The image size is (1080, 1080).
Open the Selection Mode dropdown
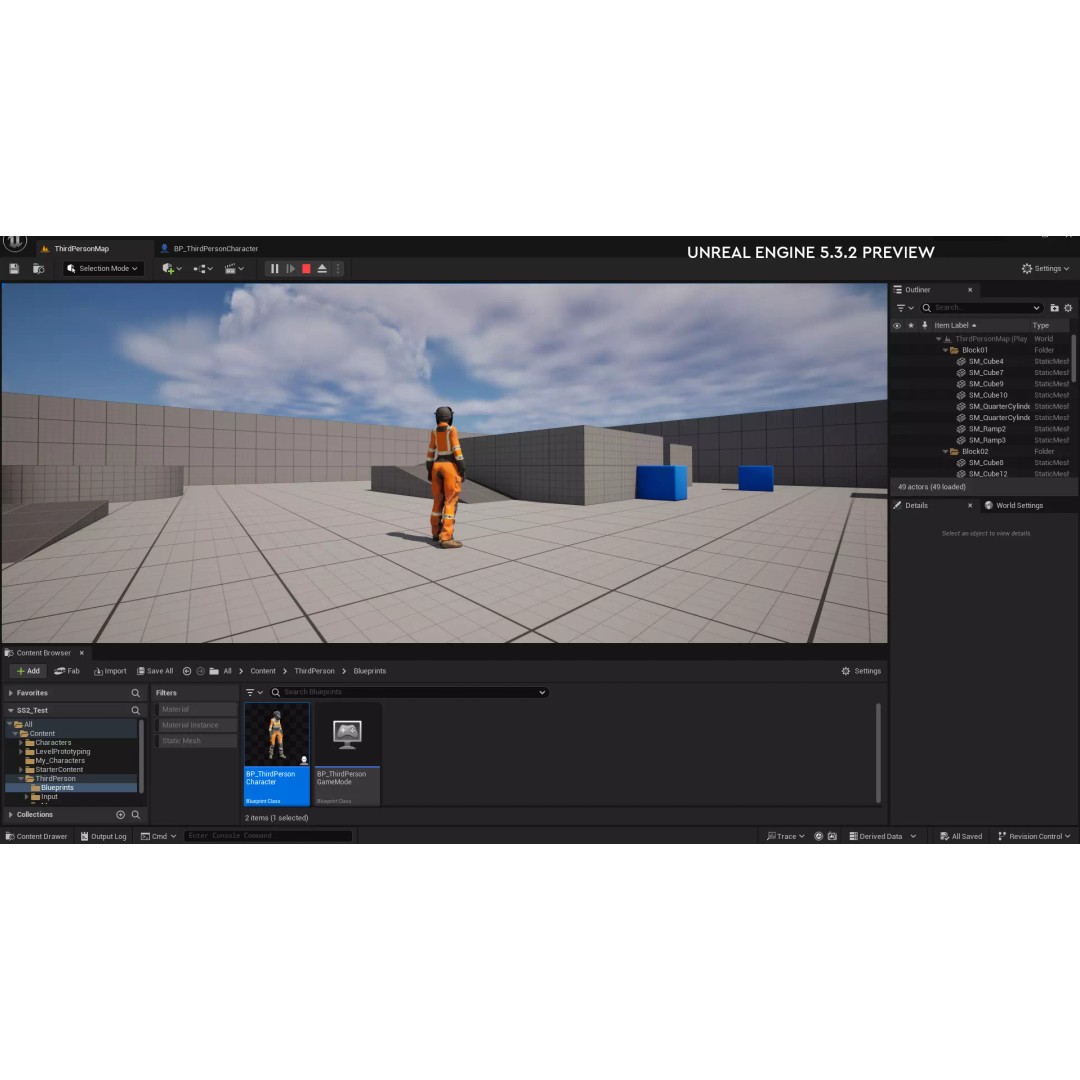point(103,269)
